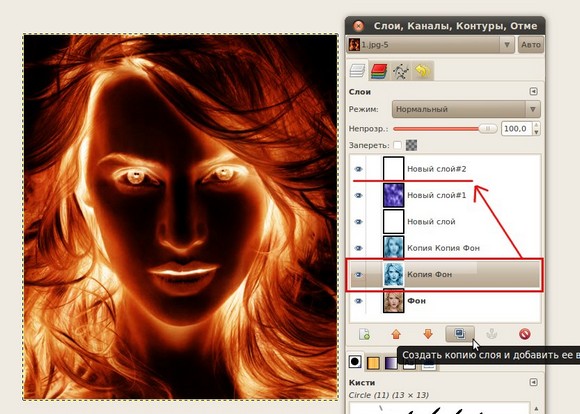Open the Кисти panel menu arrow

tap(533, 382)
